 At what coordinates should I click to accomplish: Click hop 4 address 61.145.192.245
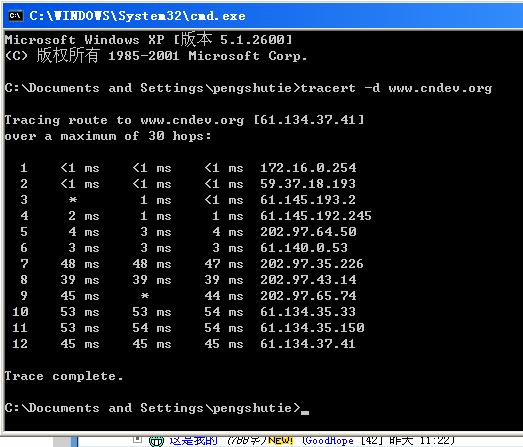coord(316,215)
